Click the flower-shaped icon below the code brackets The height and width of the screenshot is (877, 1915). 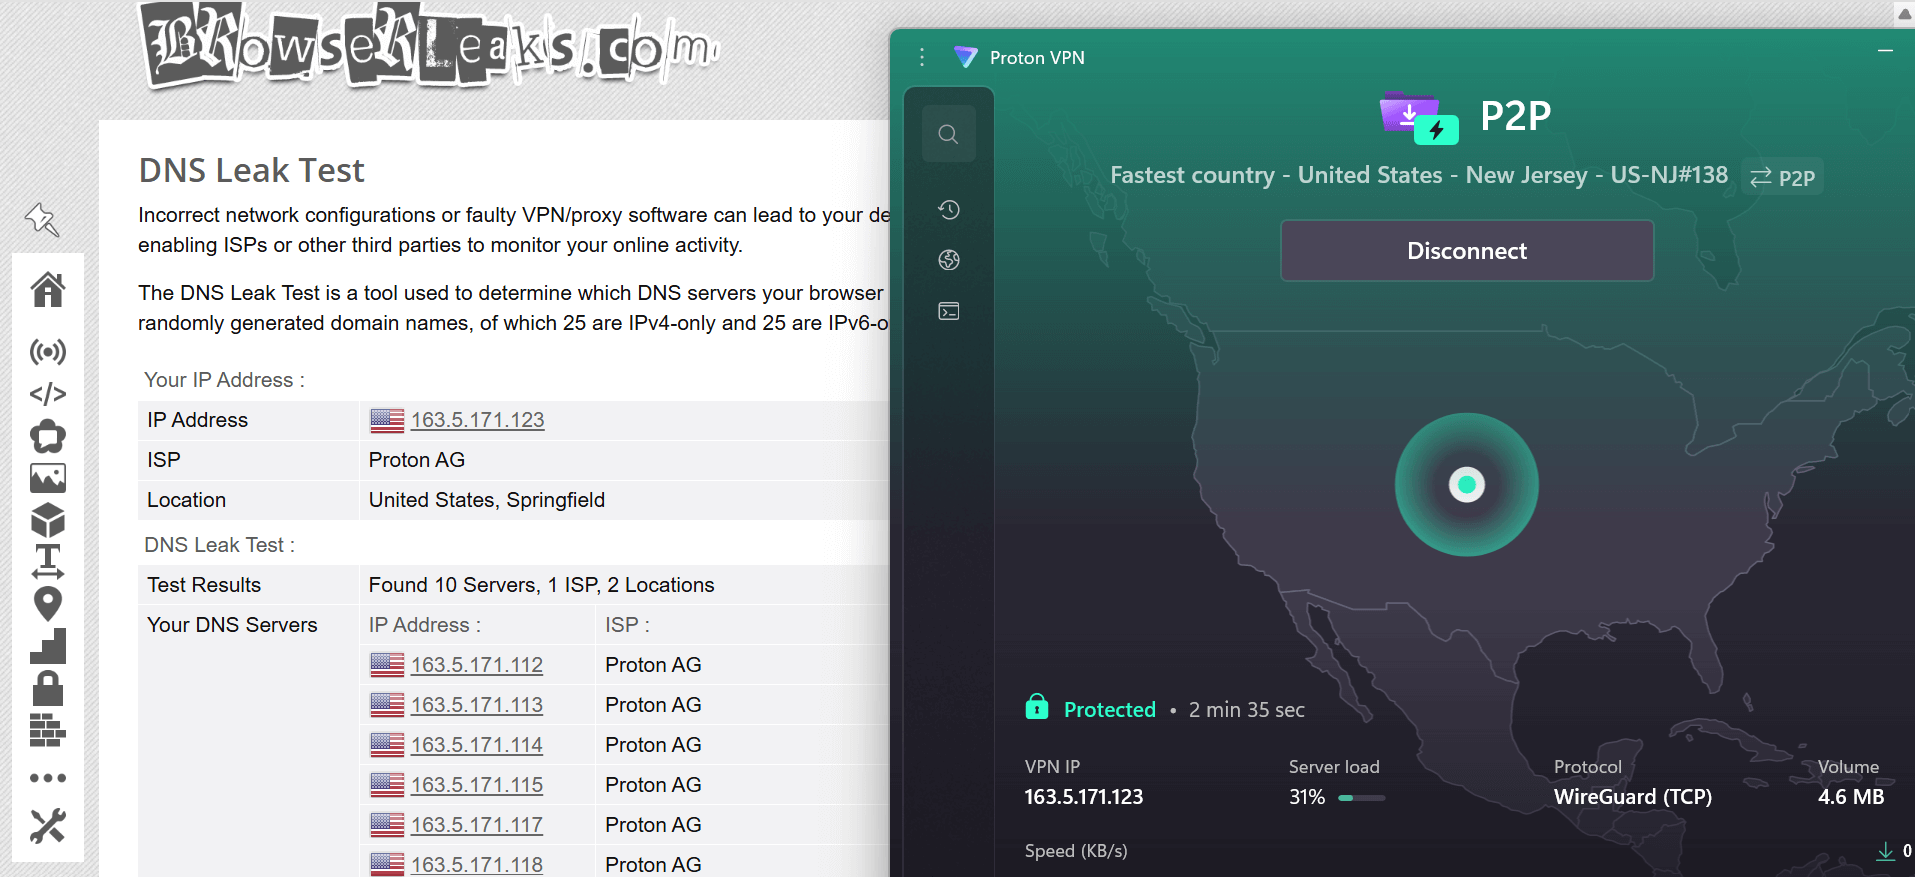point(48,437)
